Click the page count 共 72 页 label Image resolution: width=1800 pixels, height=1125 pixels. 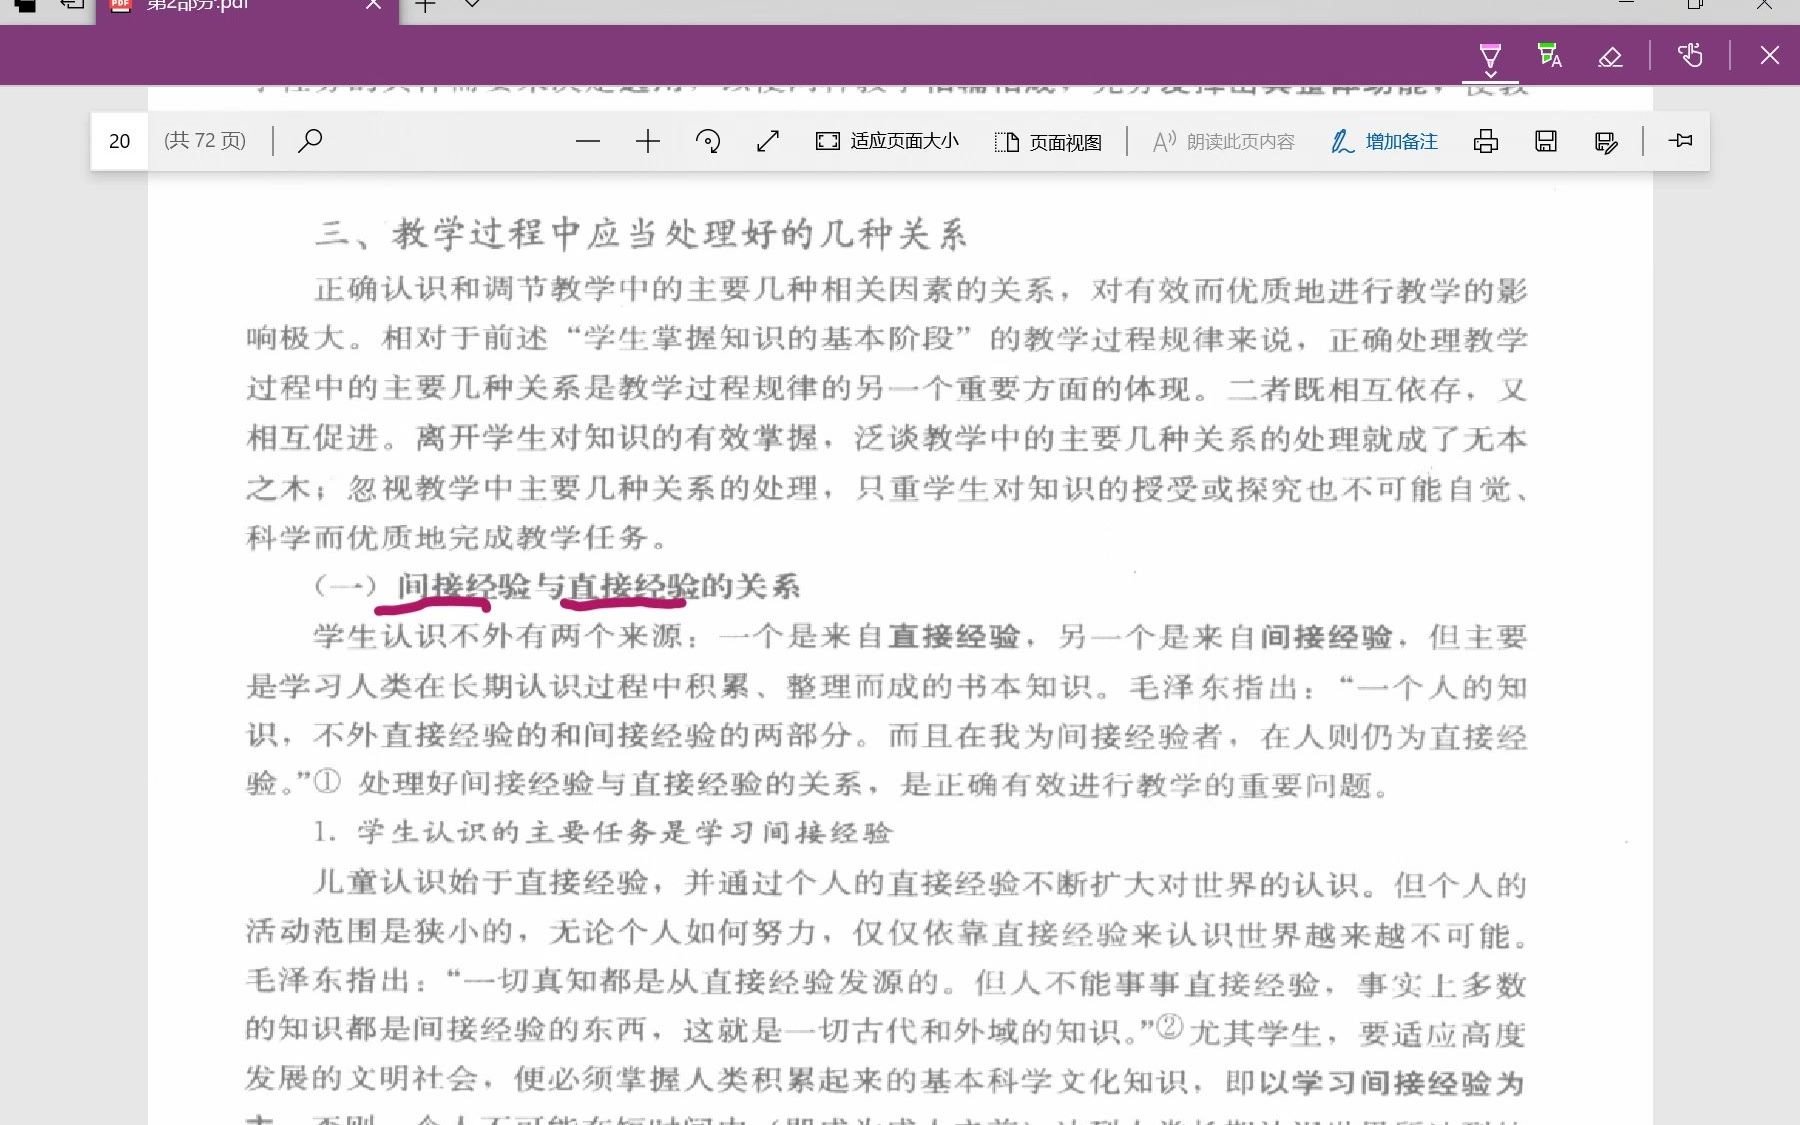[205, 141]
